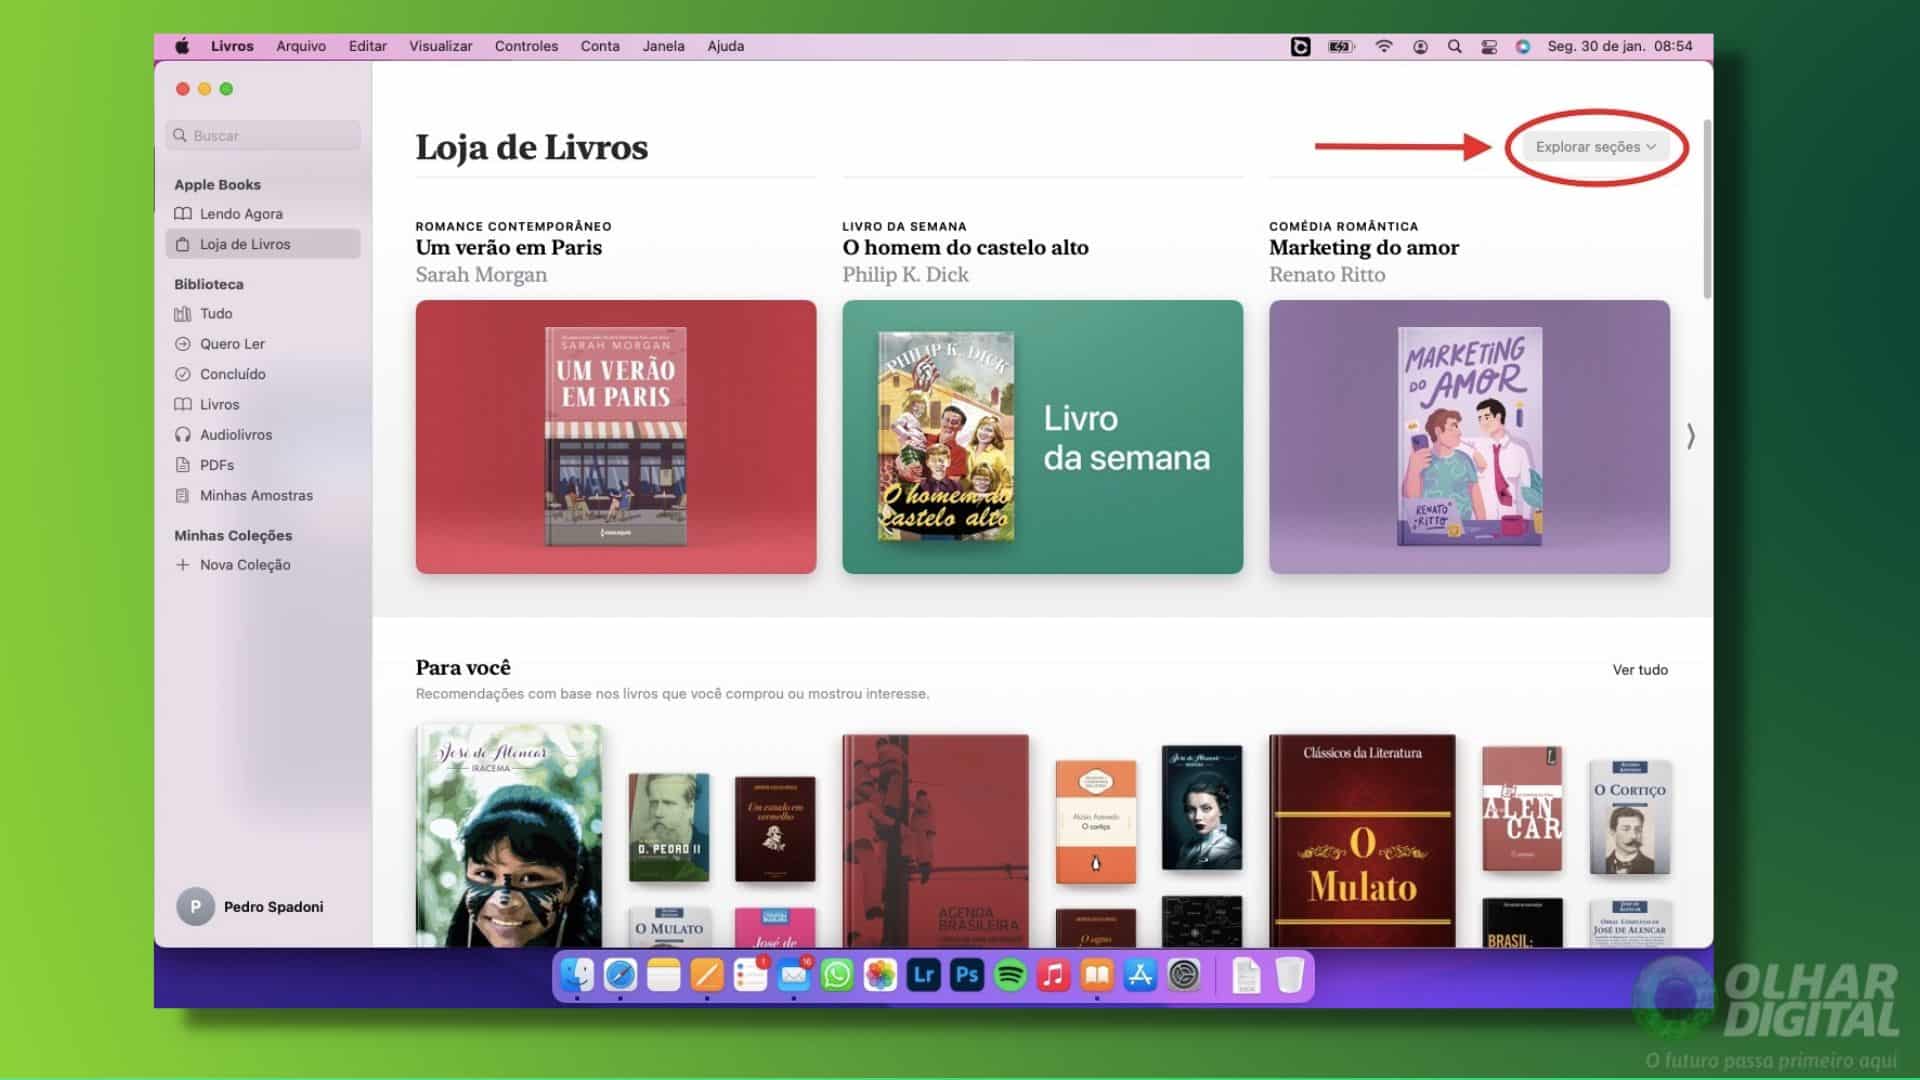Image resolution: width=1920 pixels, height=1080 pixels.
Task: Open the Conta menu
Action: pyautogui.click(x=600, y=46)
